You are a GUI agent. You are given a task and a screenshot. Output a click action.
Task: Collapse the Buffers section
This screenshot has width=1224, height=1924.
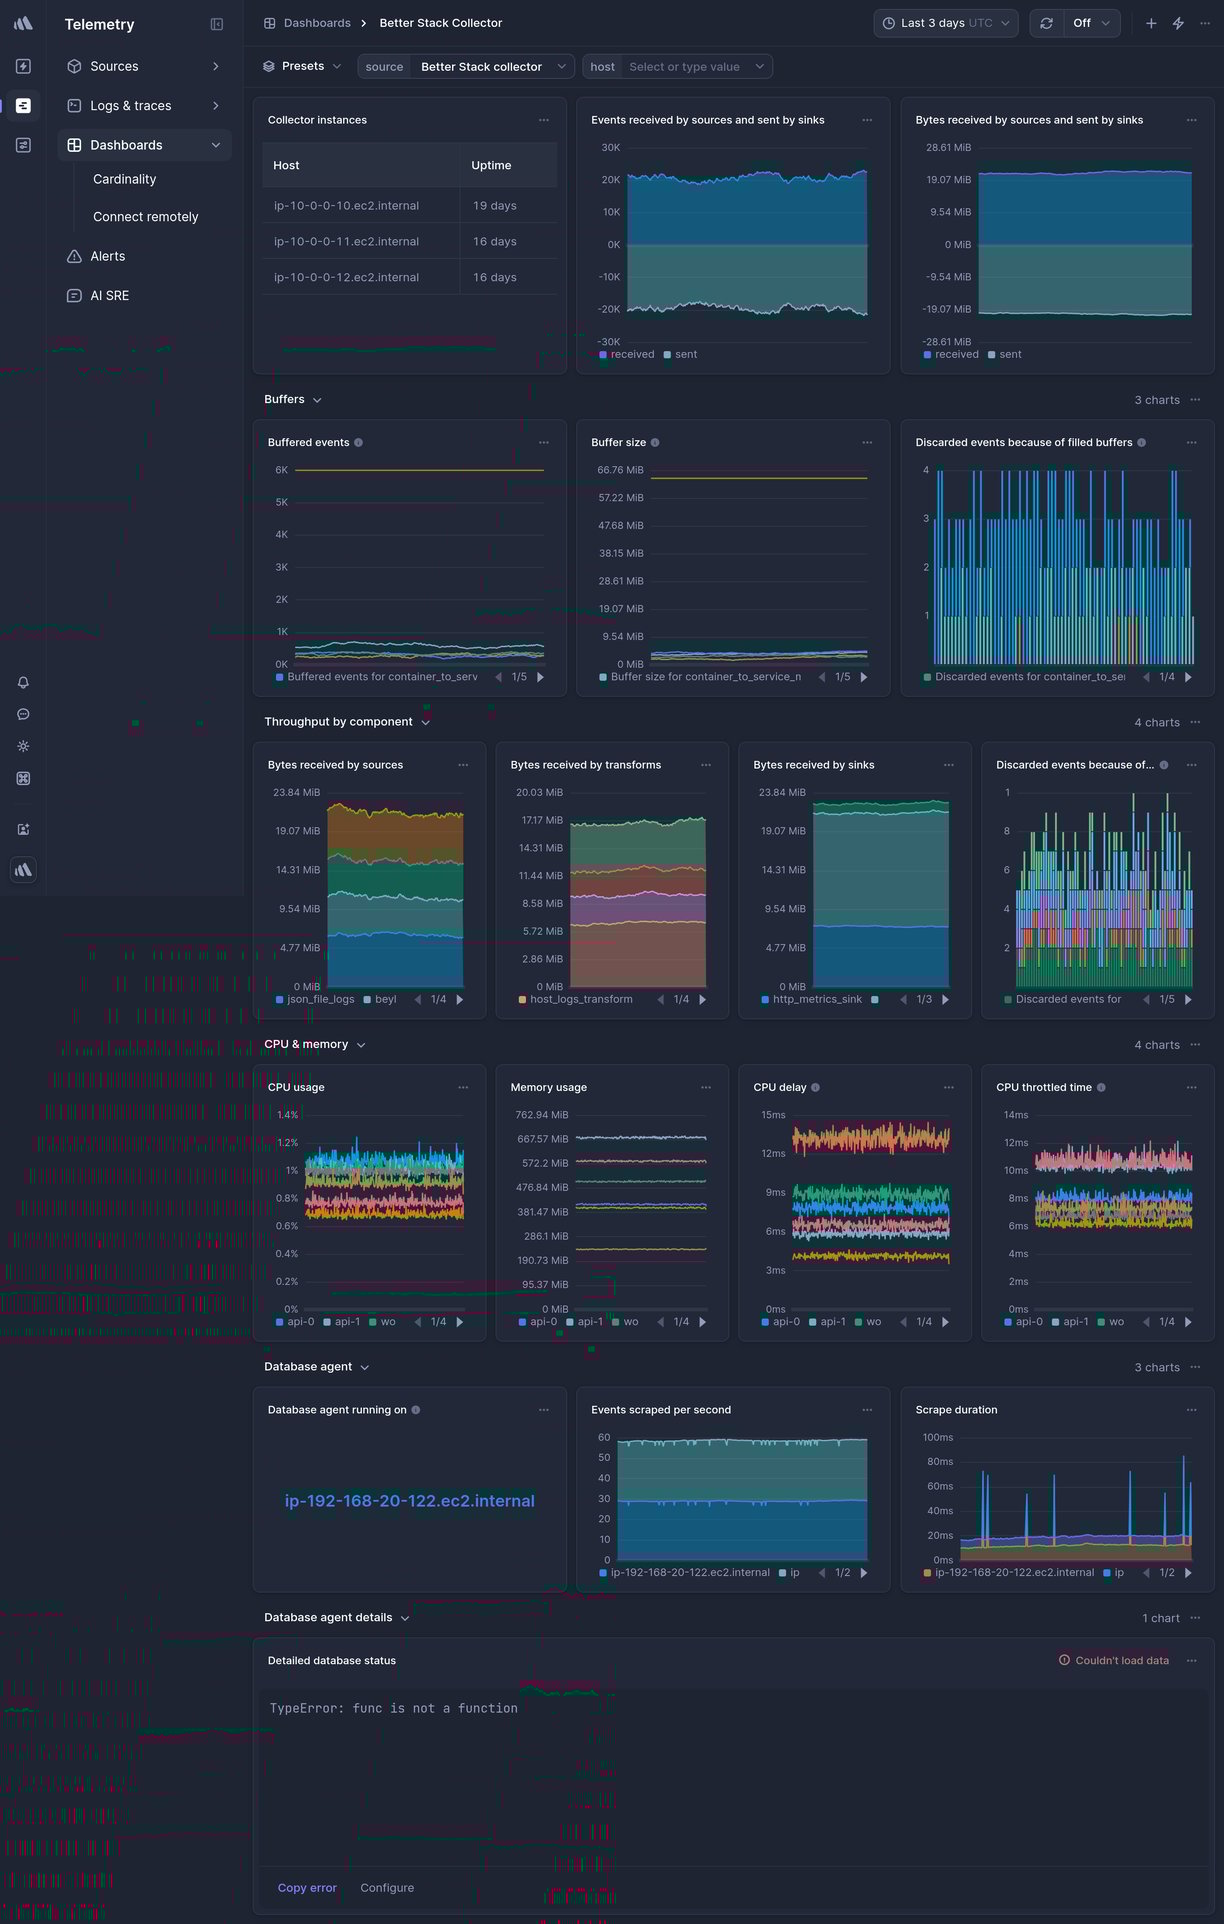pos(293,399)
